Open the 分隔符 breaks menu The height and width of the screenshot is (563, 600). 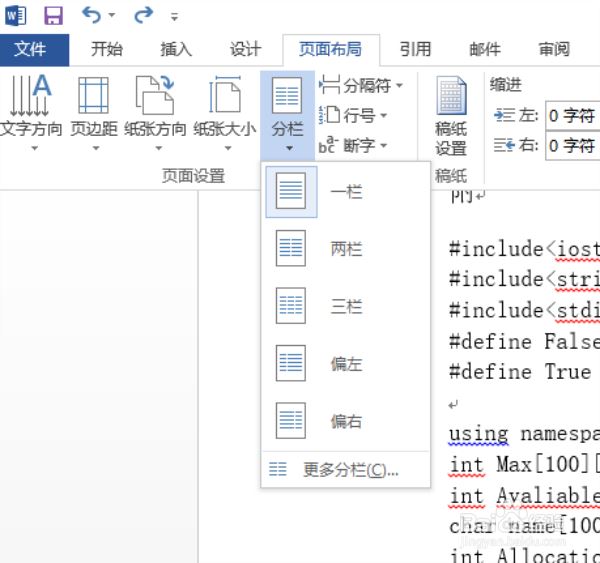pos(361,85)
